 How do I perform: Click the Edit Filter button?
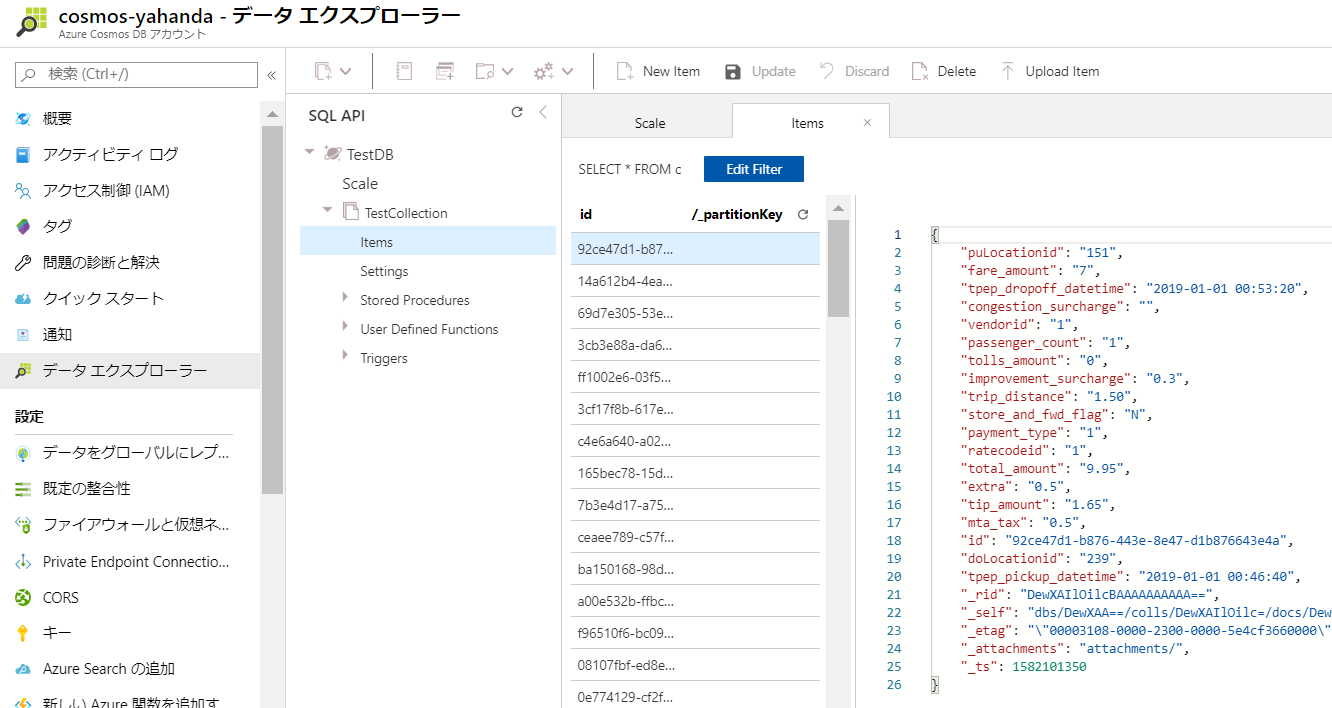(x=753, y=169)
